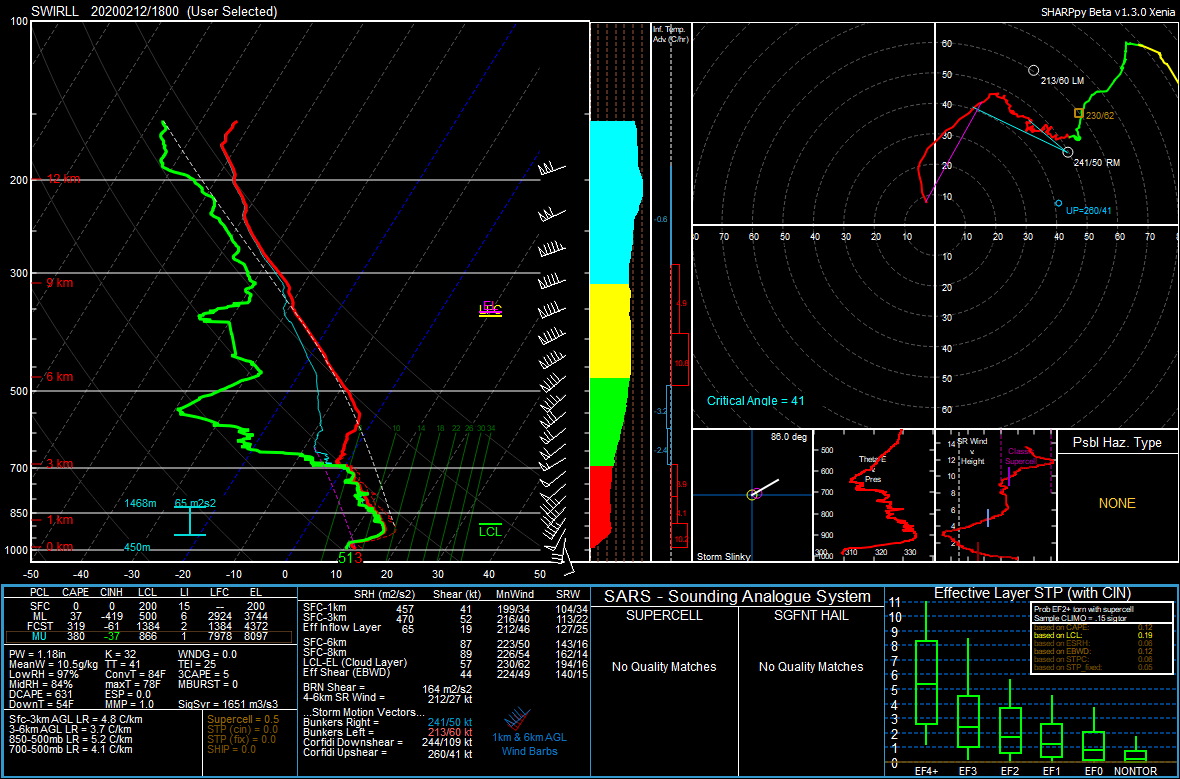Click the LowRH = 97% value
Screen dimensions: 1180x779
pos(43,674)
